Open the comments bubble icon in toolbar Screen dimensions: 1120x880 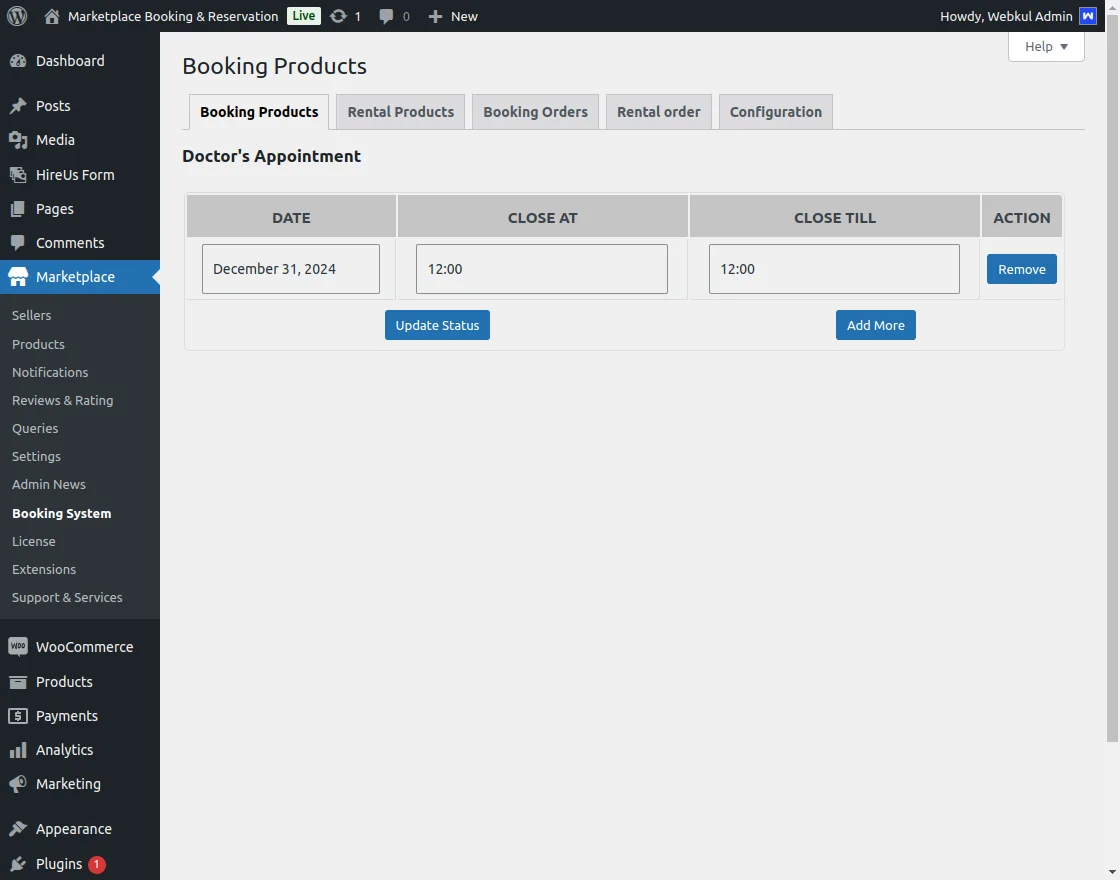387,16
